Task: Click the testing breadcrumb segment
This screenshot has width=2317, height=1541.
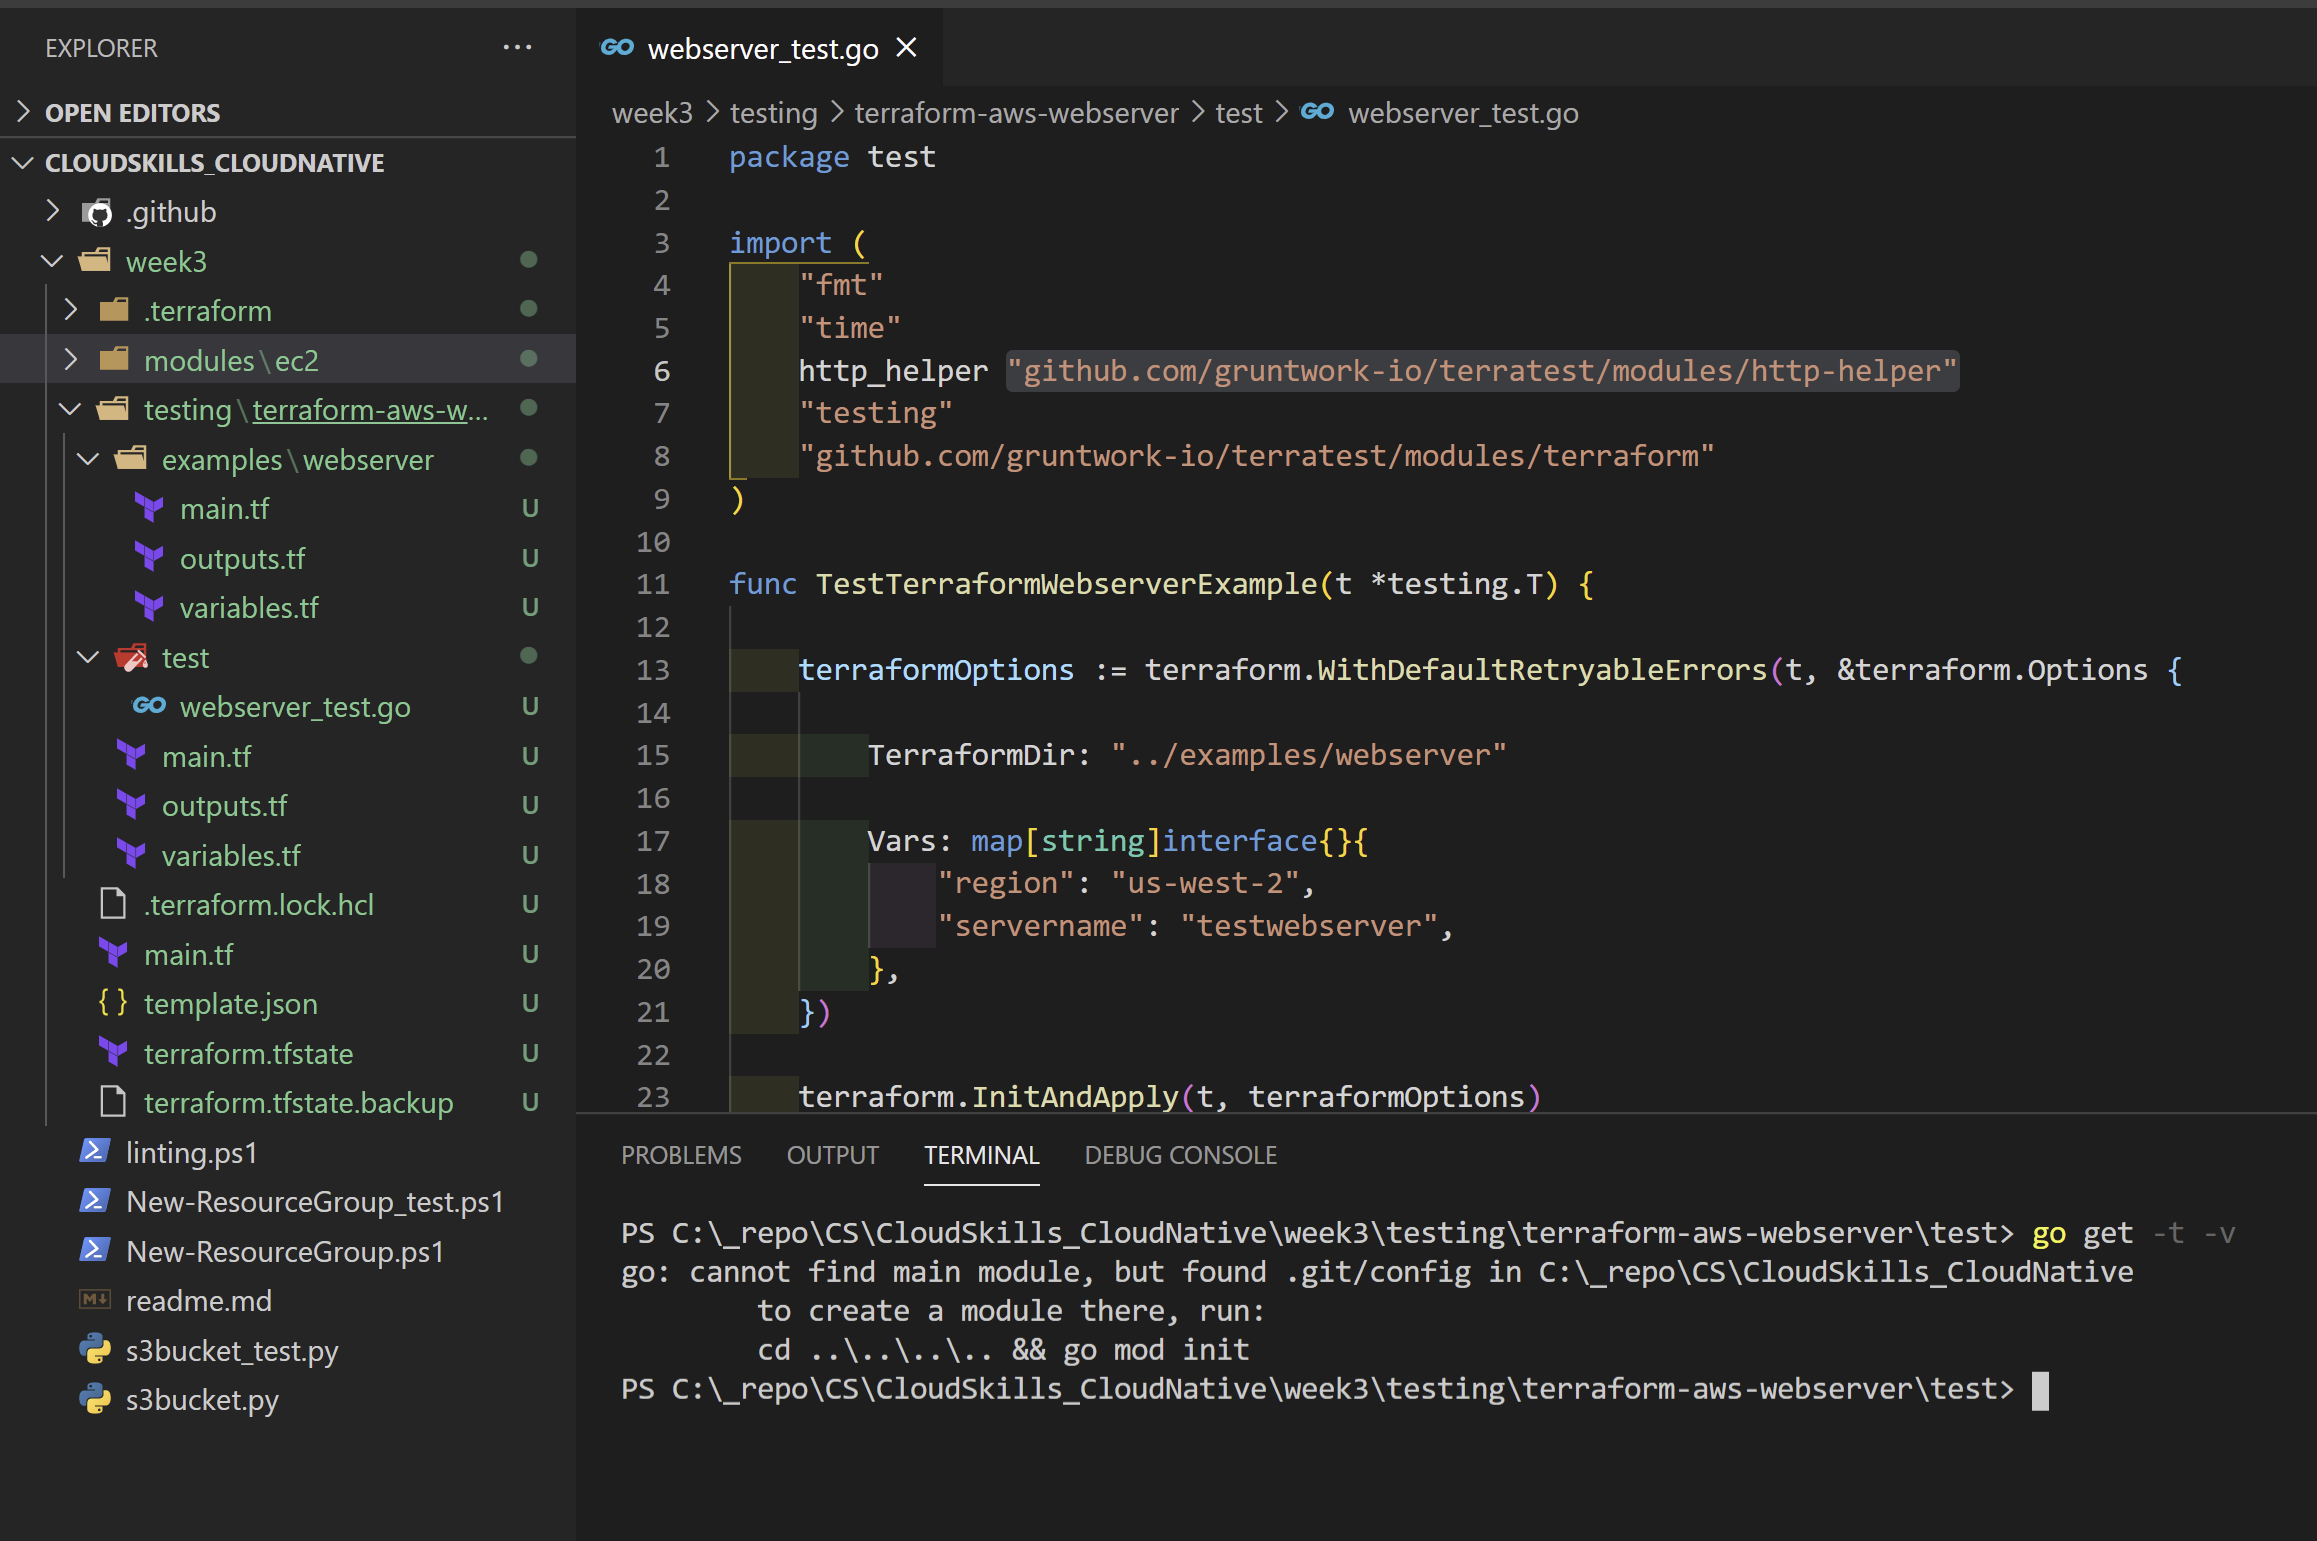Action: click(x=773, y=113)
